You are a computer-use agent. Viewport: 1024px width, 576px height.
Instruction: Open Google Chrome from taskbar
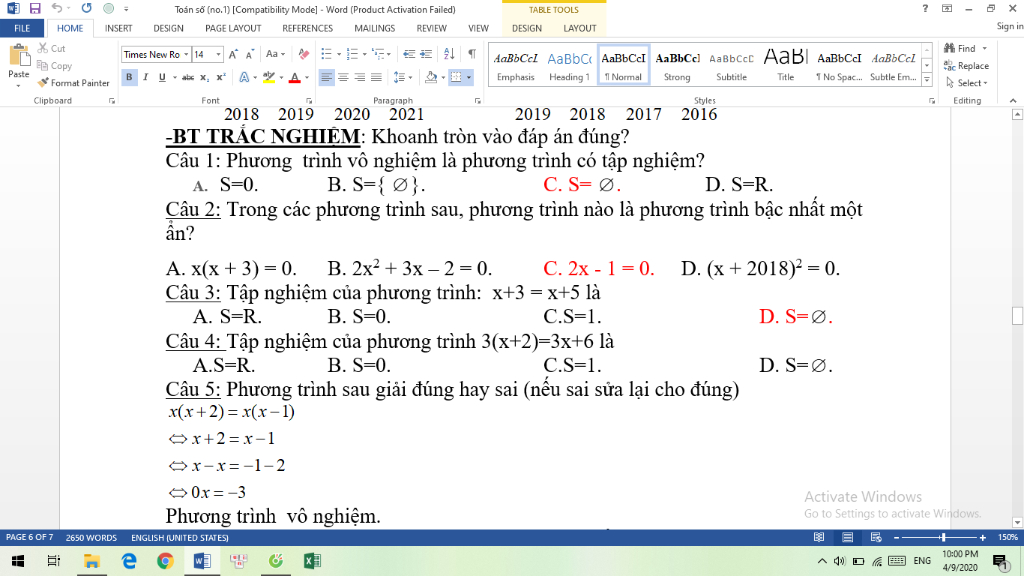[x=165, y=561]
